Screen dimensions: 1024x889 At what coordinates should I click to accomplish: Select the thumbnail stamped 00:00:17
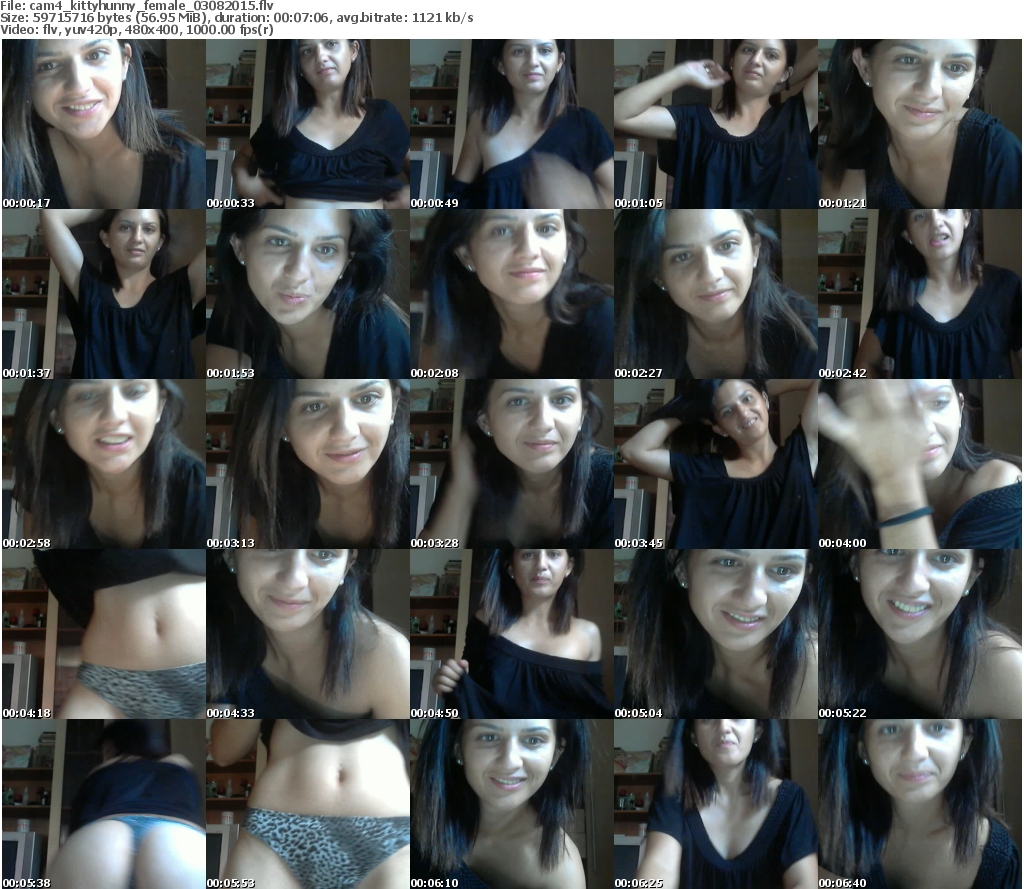(104, 124)
